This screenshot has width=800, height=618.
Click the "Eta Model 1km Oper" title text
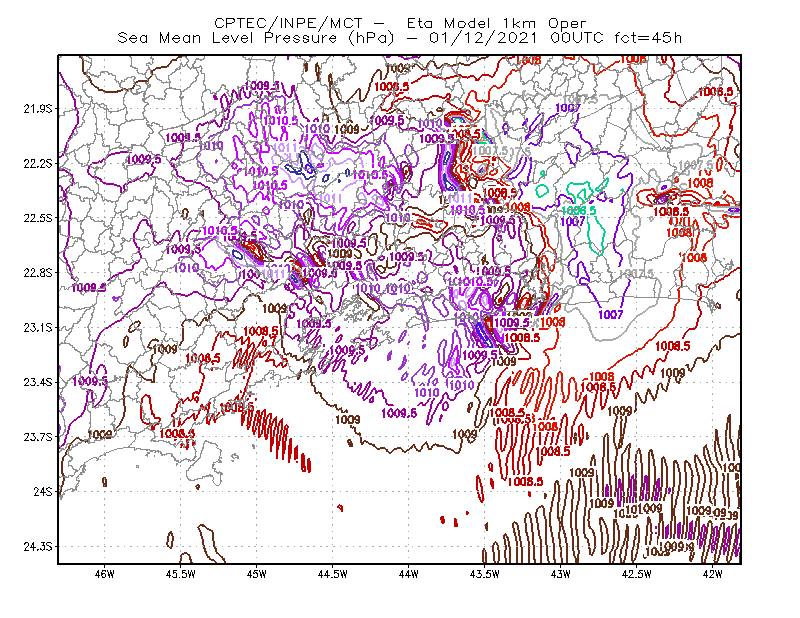click(x=496, y=23)
